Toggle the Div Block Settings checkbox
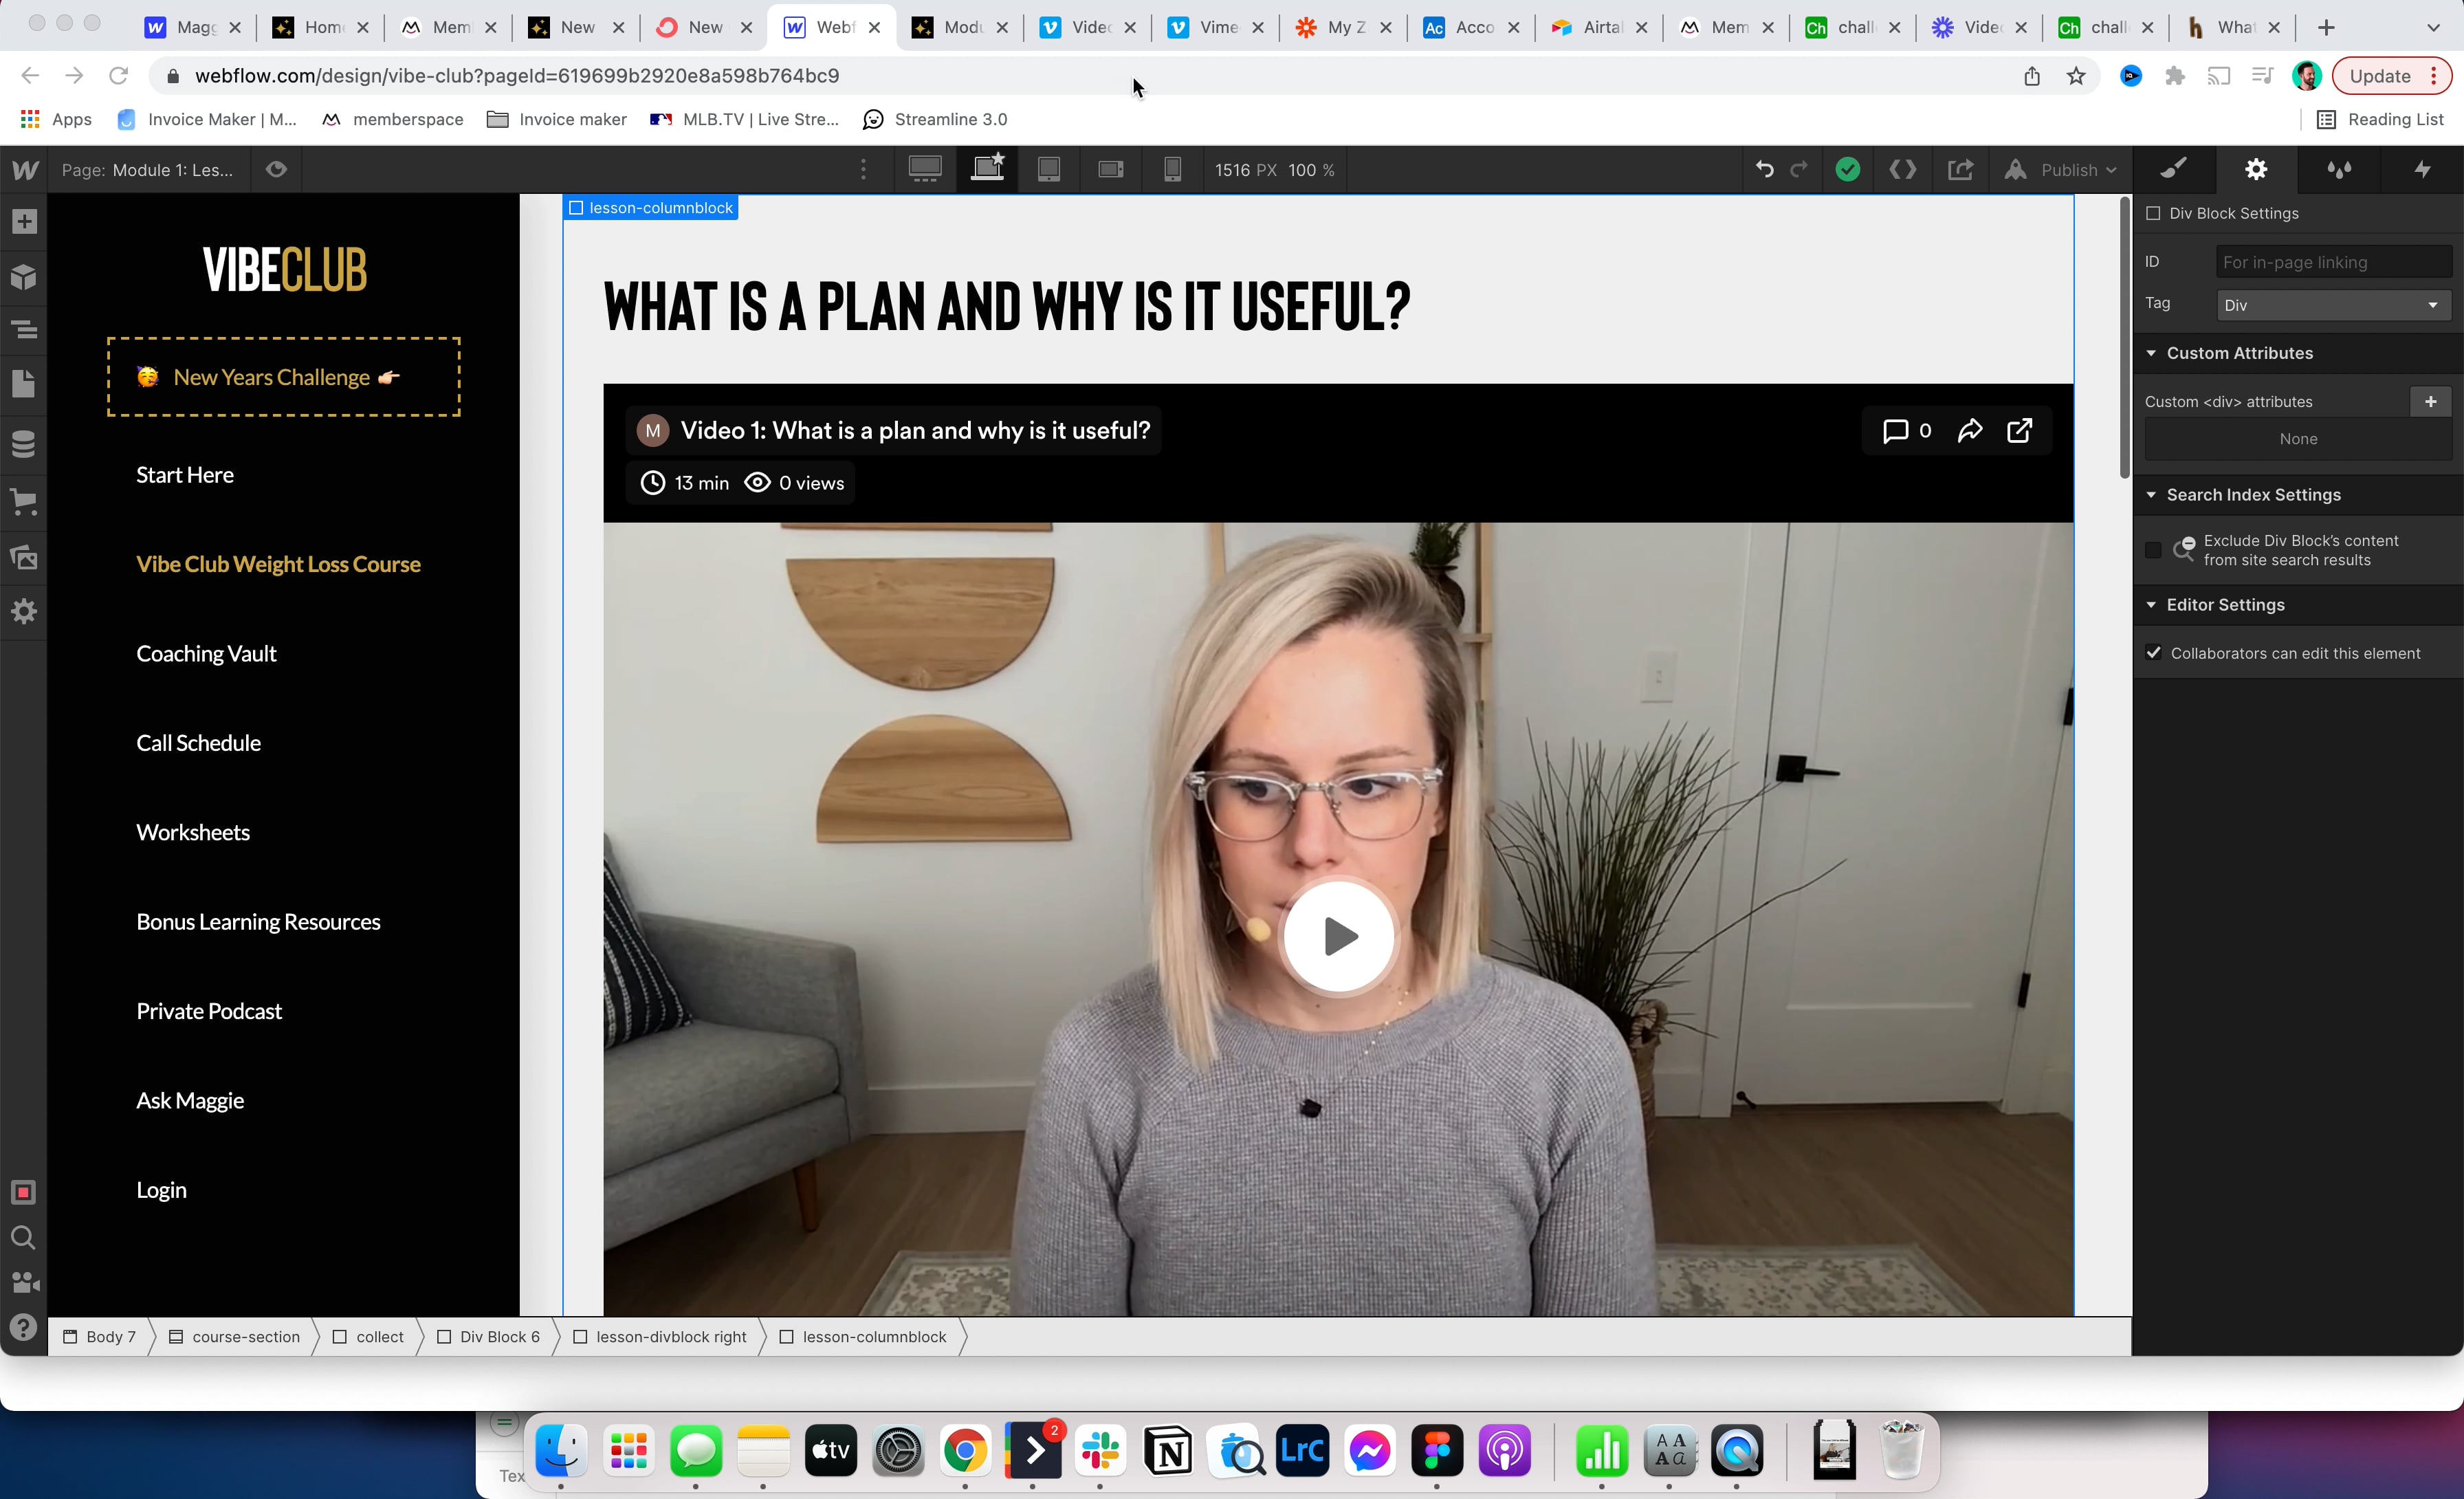This screenshot has height=1499, width=2464. click(x=2153, y=213)
